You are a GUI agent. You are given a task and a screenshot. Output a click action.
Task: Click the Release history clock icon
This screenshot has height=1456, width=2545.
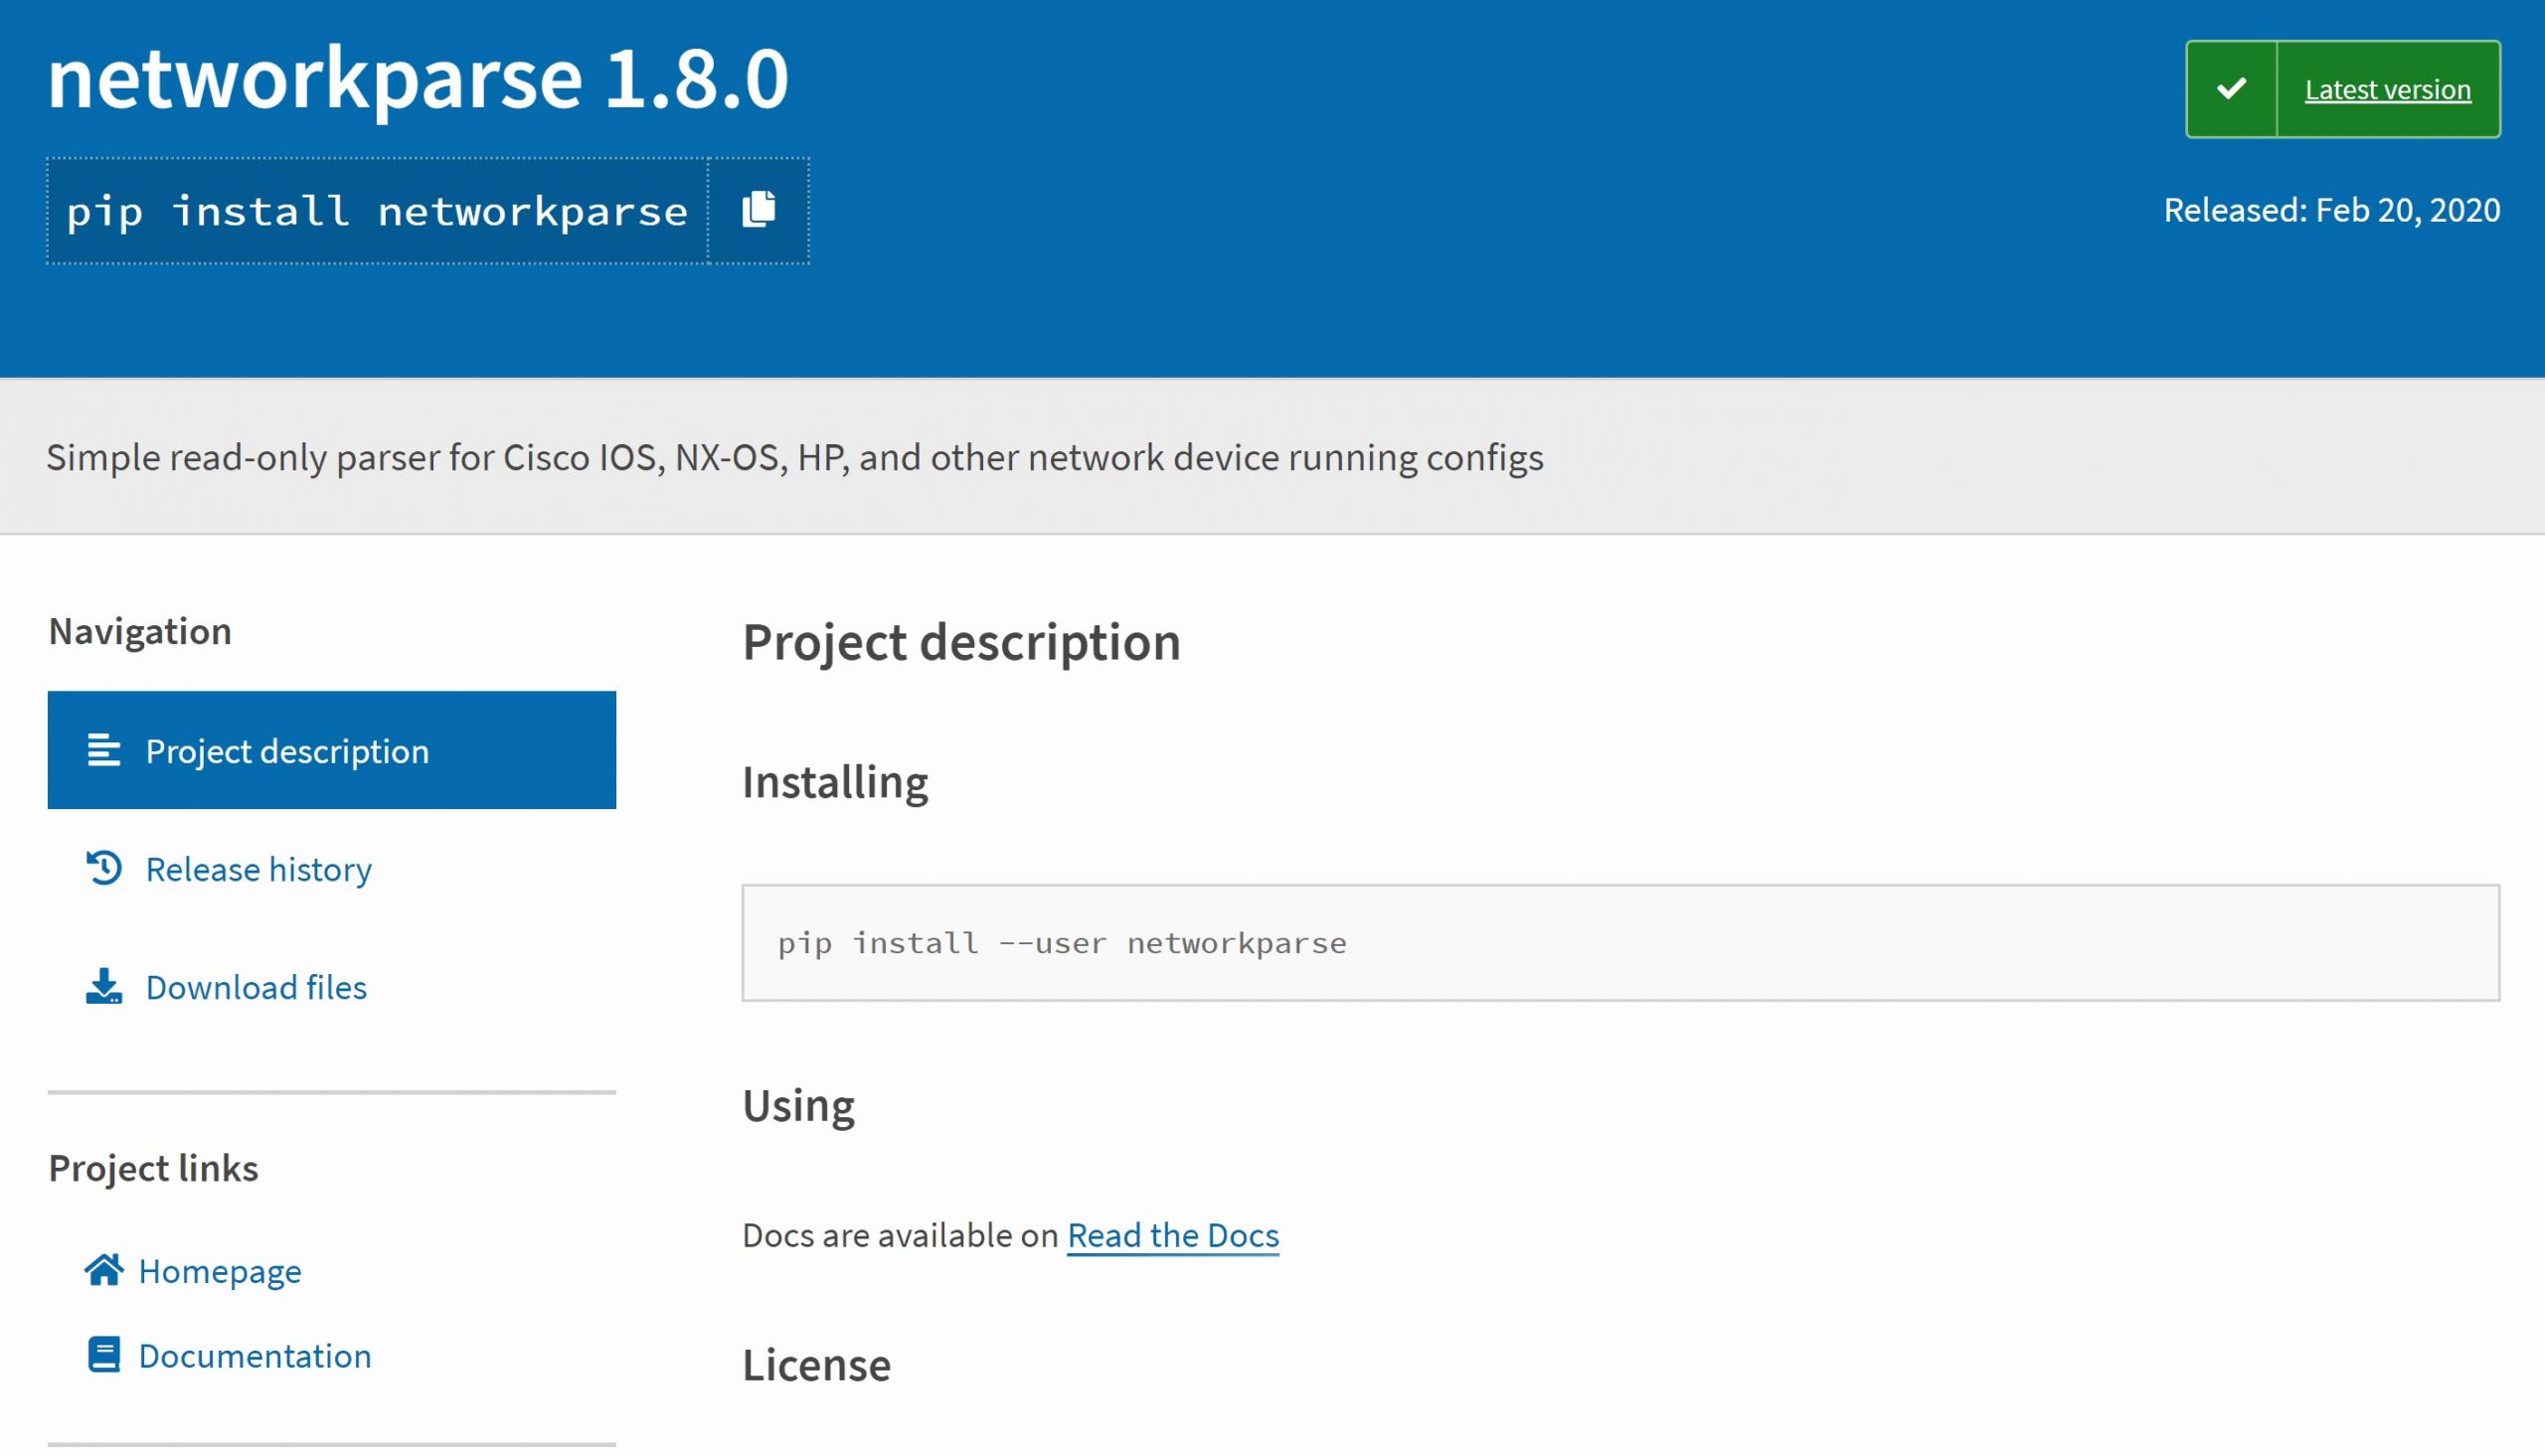coord(104,868)
